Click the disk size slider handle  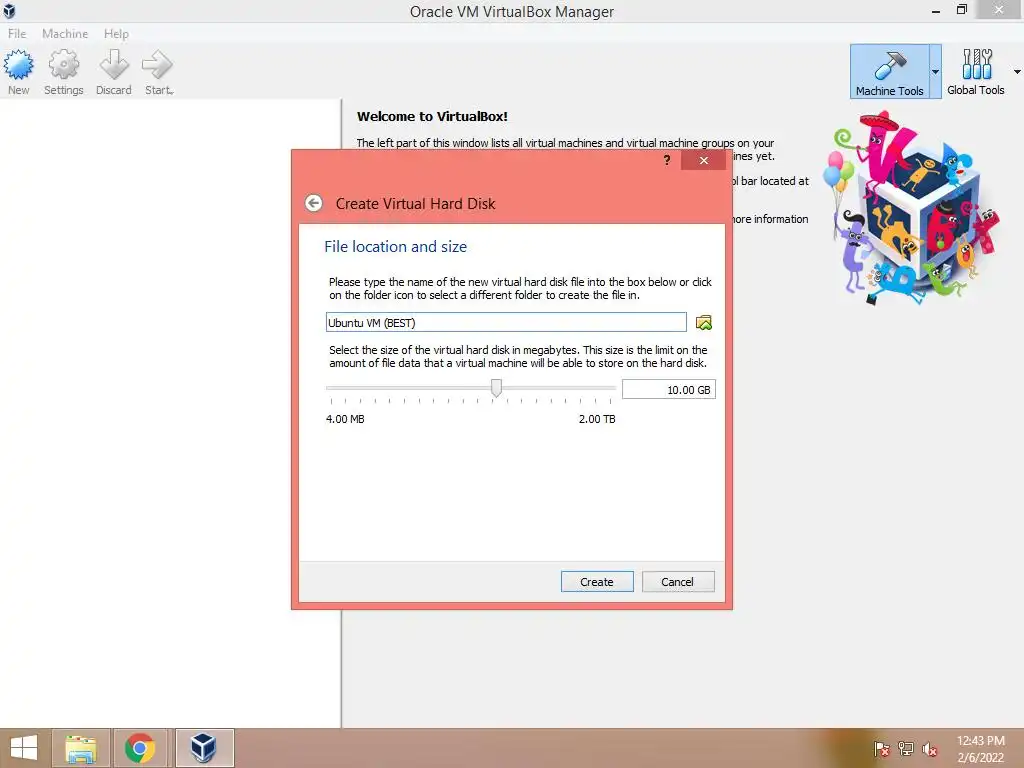coord(496,388)
